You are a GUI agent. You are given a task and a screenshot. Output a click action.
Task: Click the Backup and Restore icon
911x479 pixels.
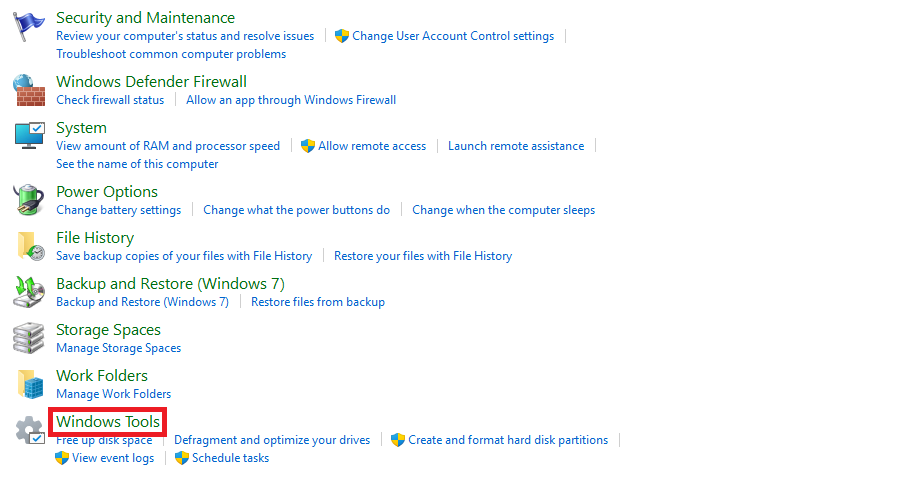point(29,292)
